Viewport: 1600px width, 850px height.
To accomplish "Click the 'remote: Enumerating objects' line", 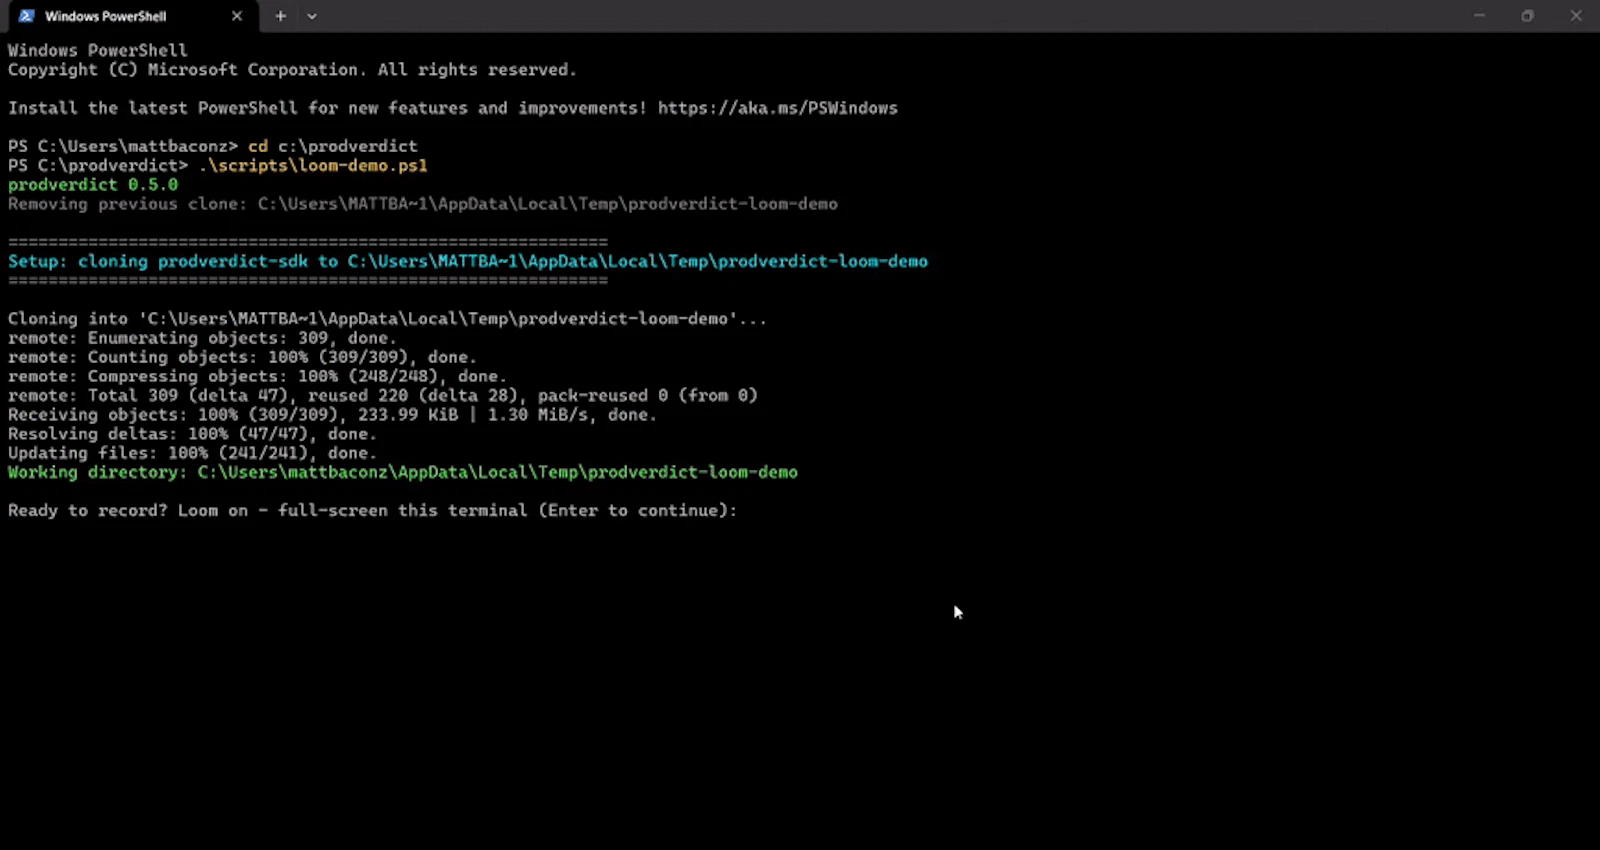I will (x=203, y=338).
